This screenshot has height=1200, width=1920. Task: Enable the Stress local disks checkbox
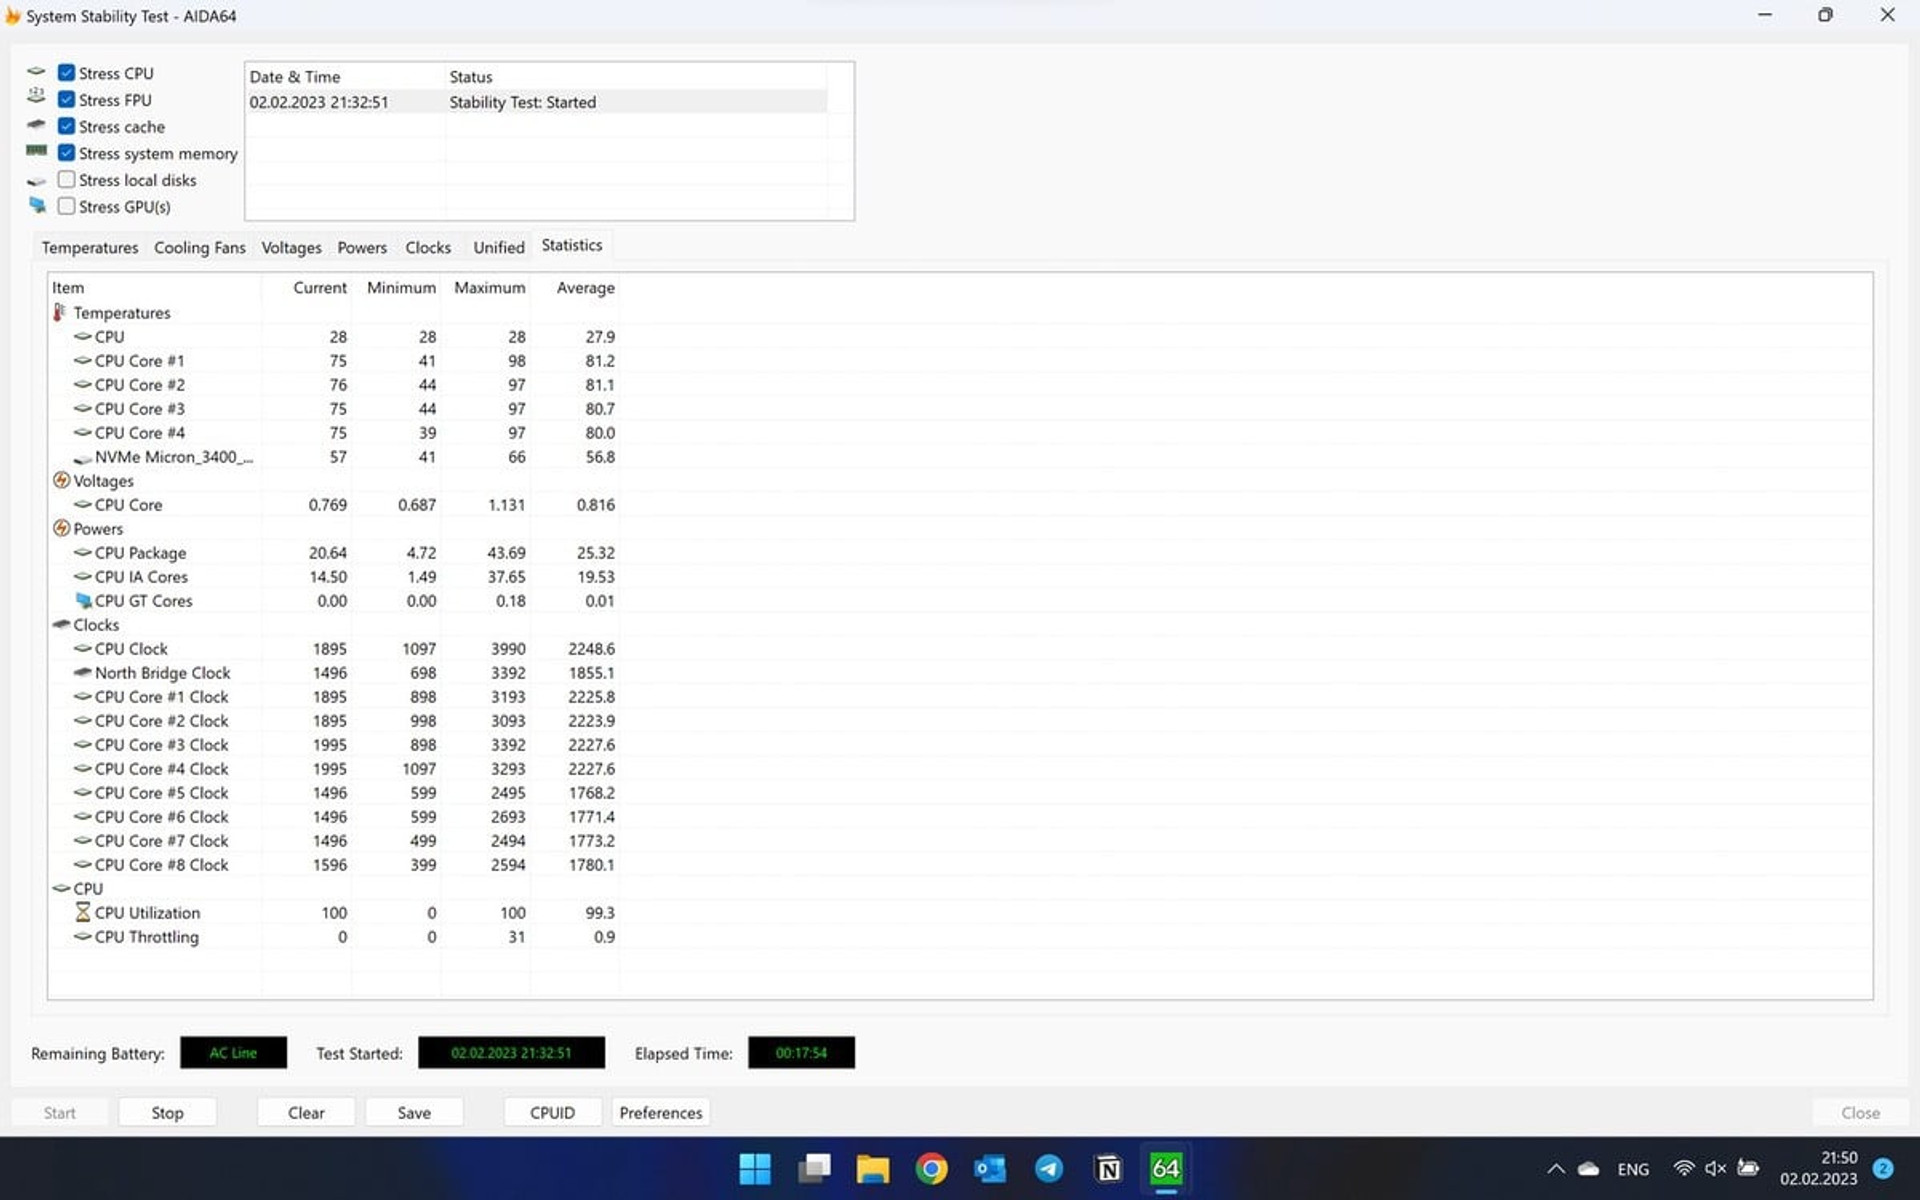coord(66,180)
